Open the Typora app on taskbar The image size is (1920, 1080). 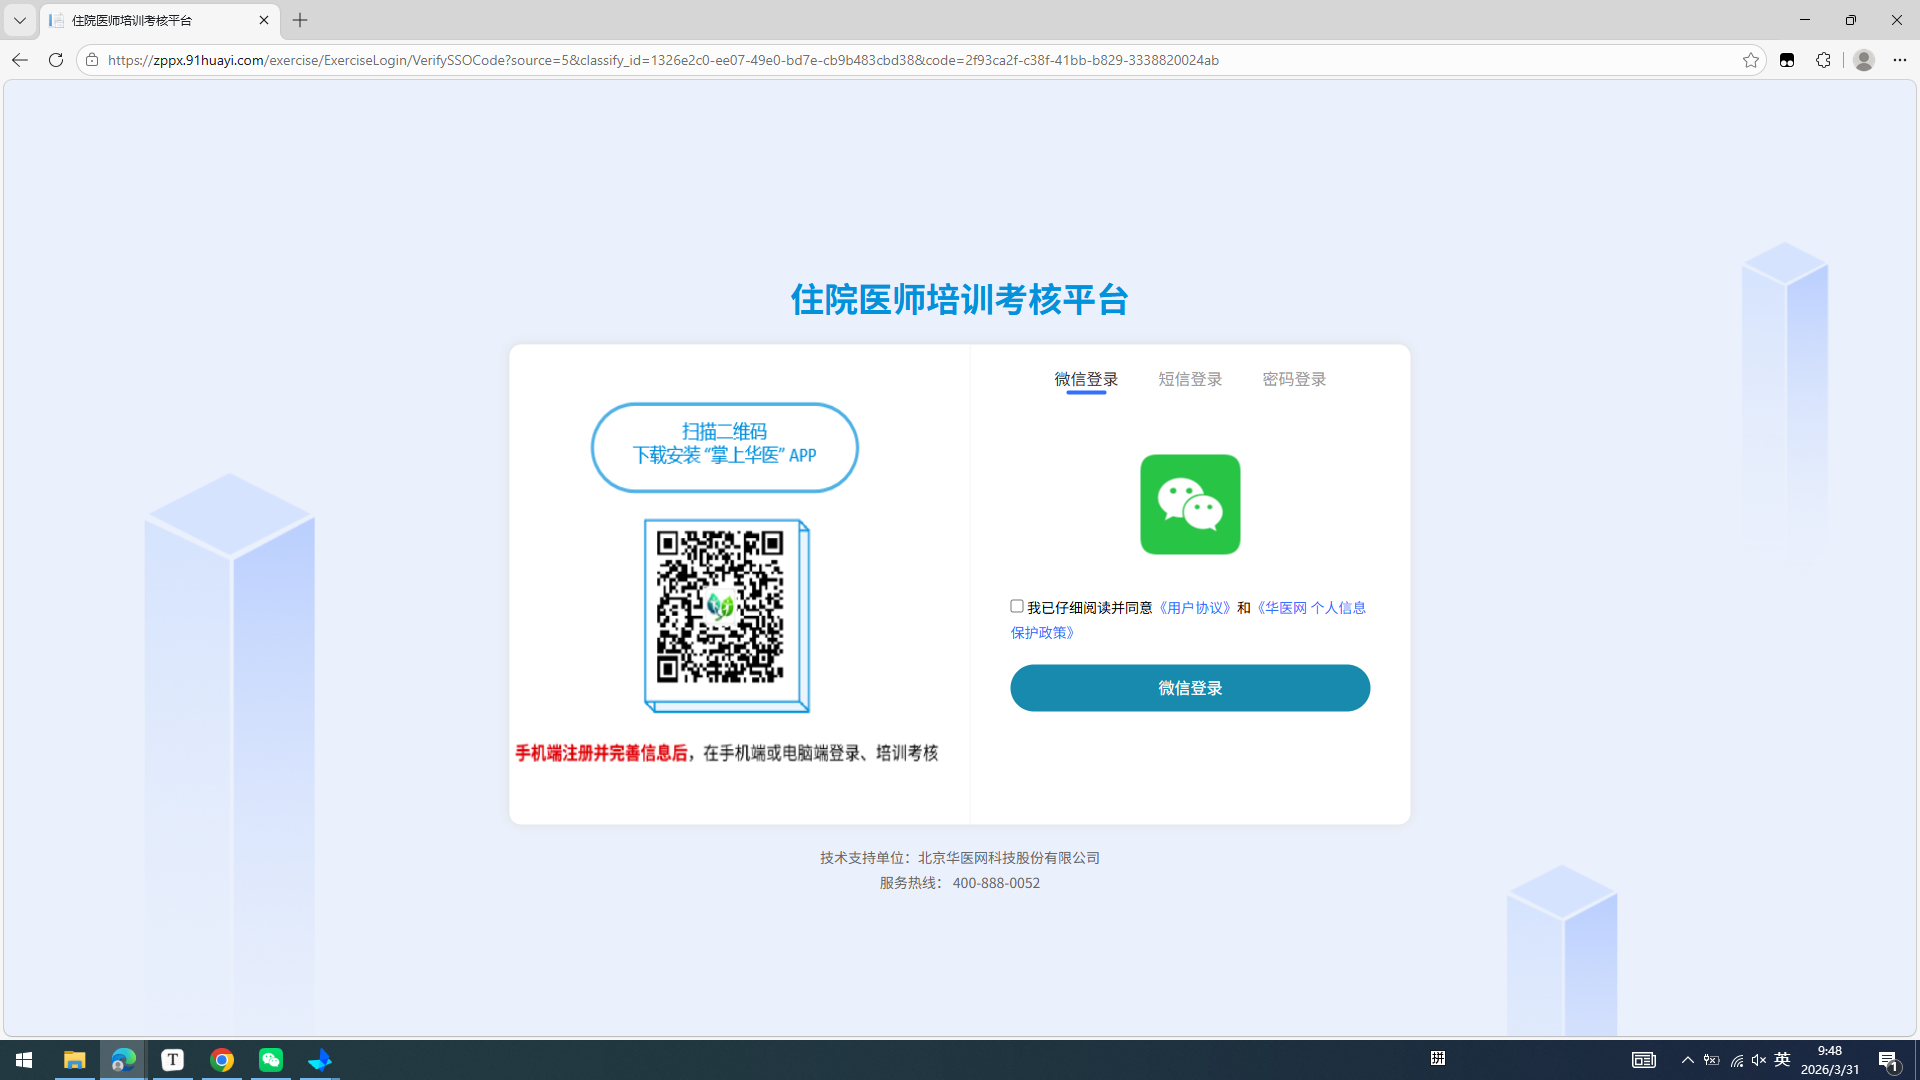tap(172, 1060)
